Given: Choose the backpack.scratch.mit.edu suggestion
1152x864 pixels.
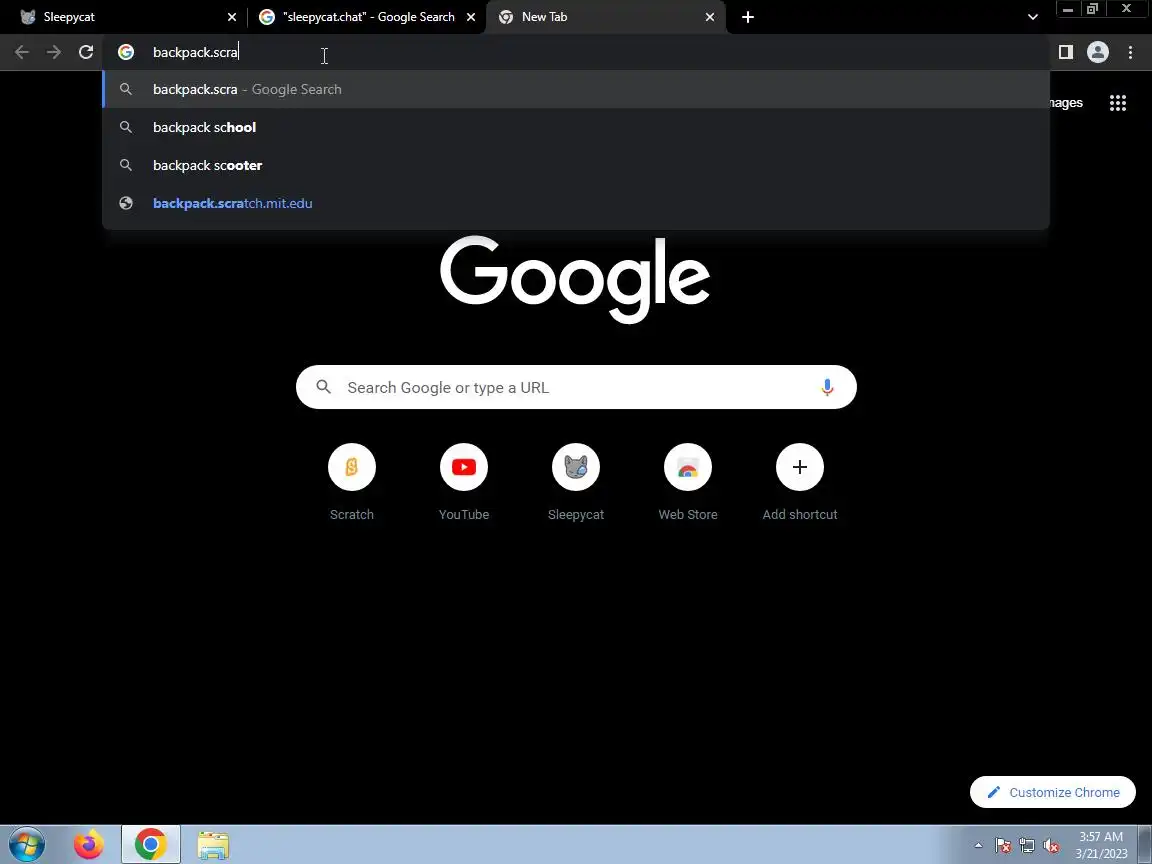Looking at the screenshot, I should (576, 204).
